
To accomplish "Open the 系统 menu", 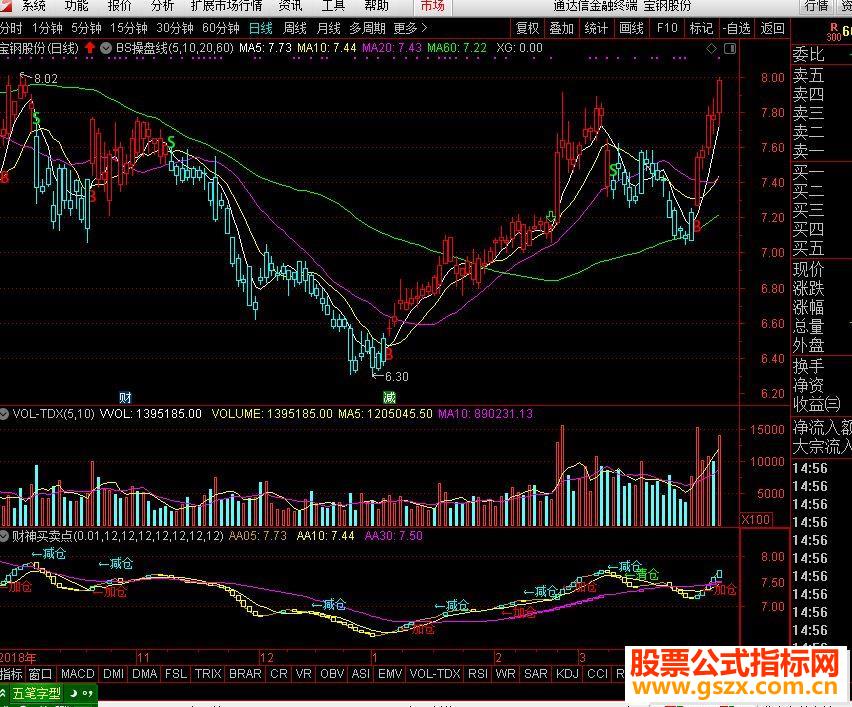I will pos(33,6).
